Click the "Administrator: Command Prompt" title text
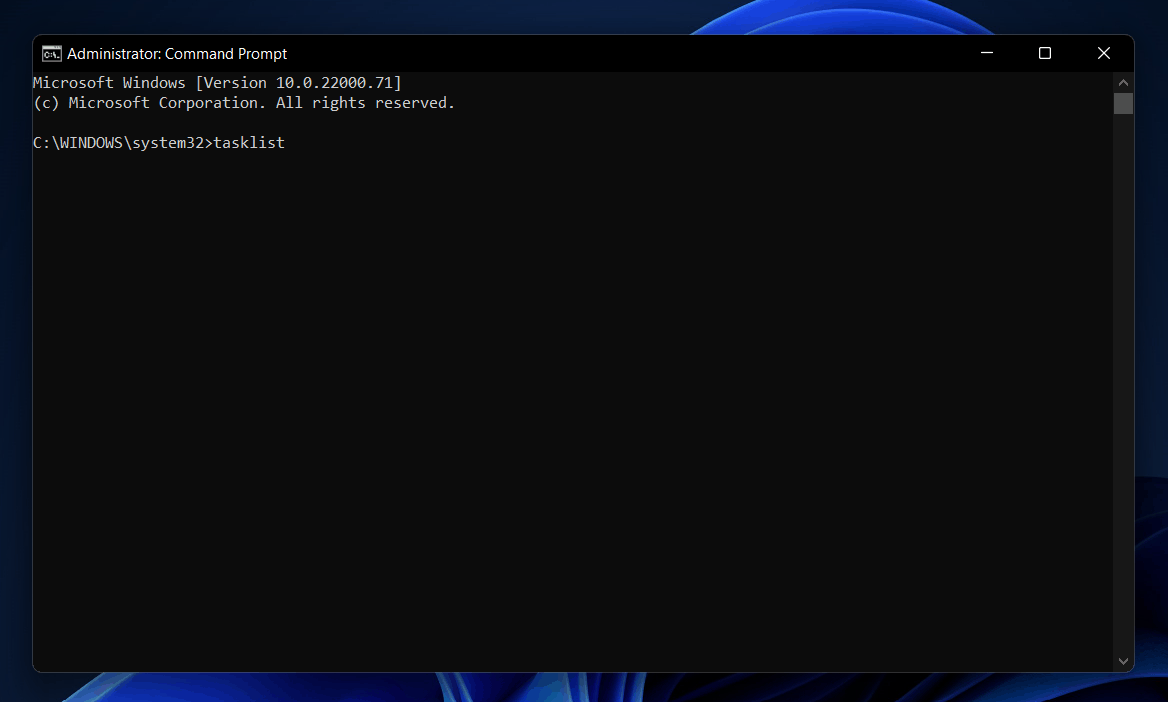1168x702 pixels. [x=177, y=54]
